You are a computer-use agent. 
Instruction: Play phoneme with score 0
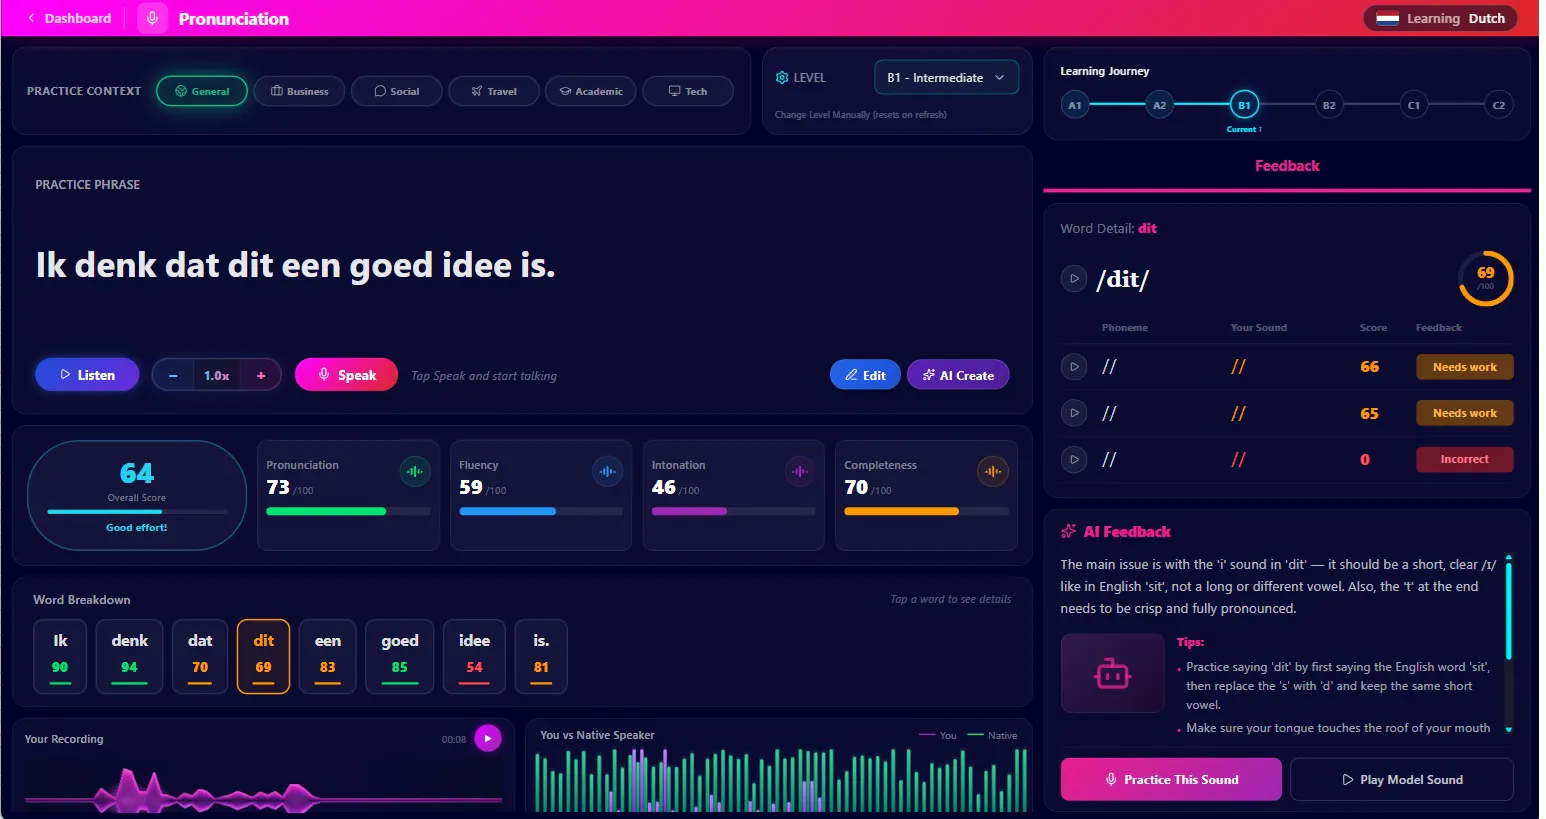(1074, 460)
